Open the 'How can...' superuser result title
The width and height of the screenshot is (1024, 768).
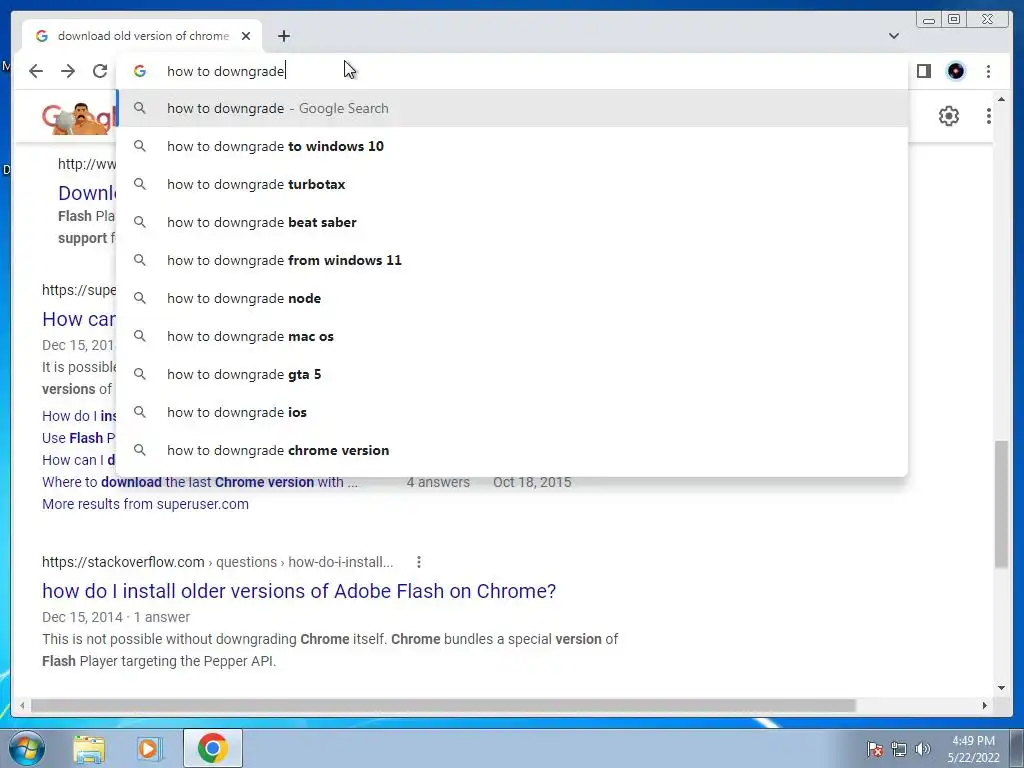pos(78,319)
